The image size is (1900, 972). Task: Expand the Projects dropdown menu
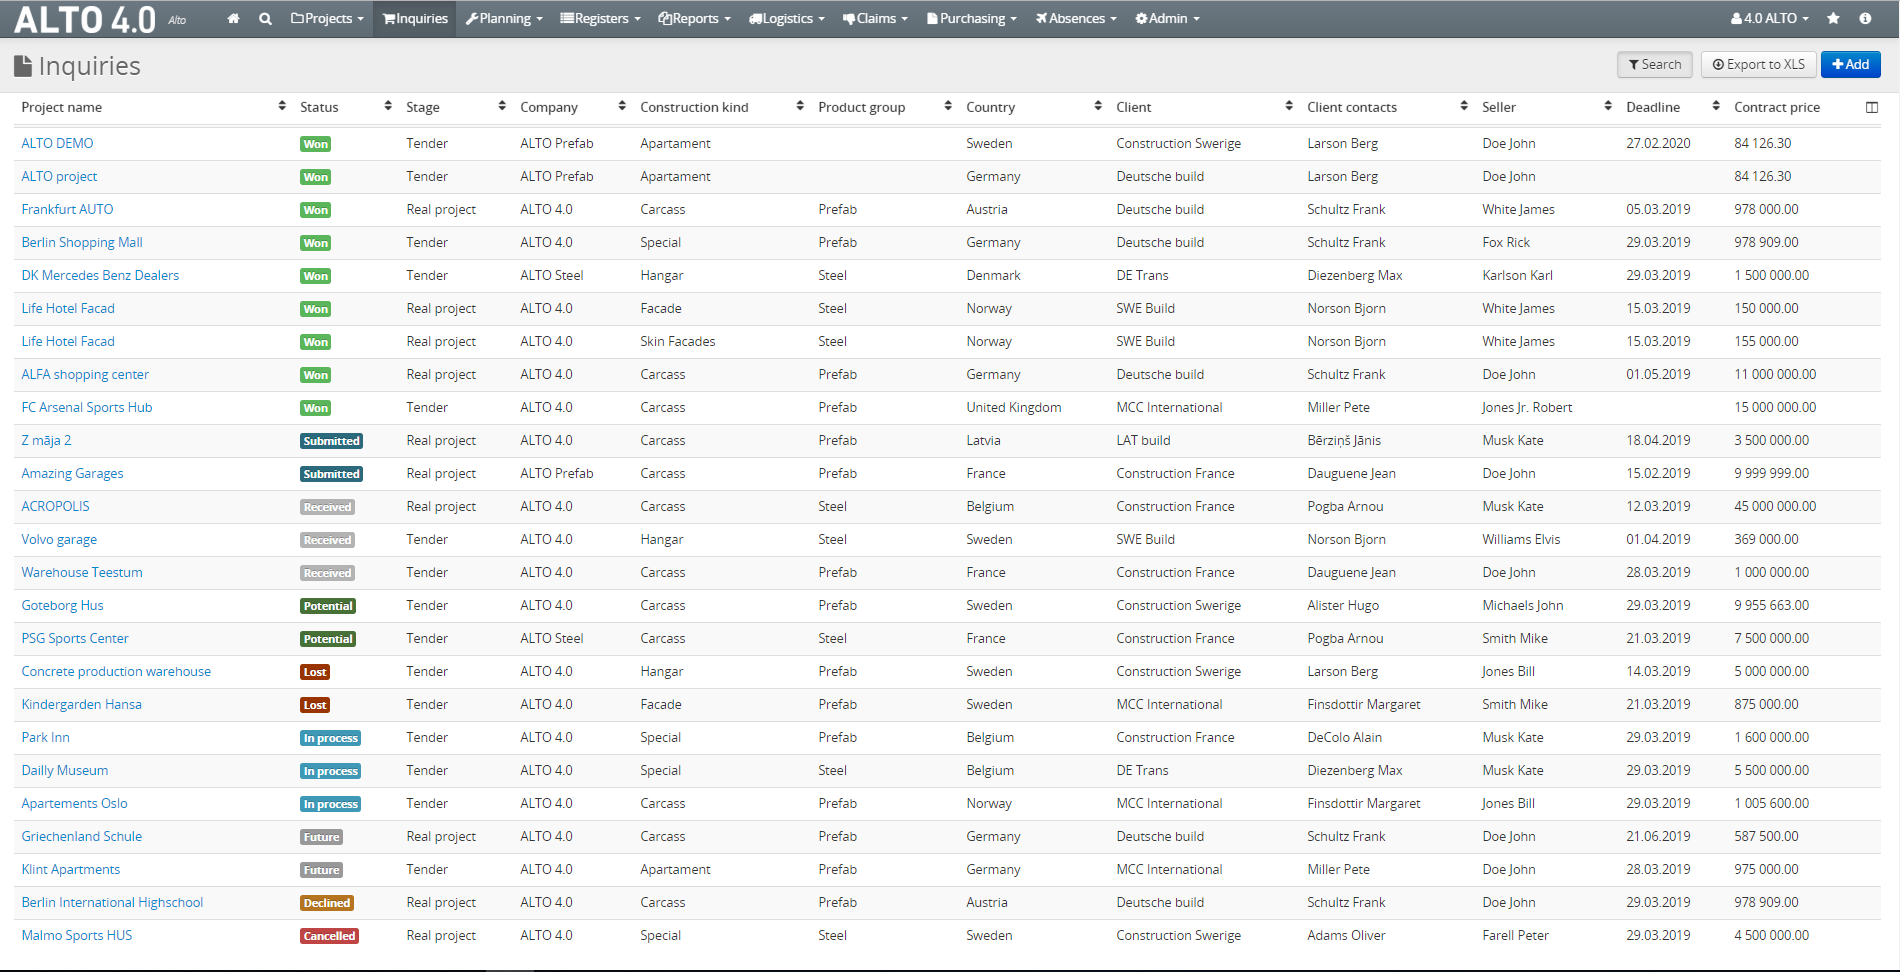tap(327, 19)
